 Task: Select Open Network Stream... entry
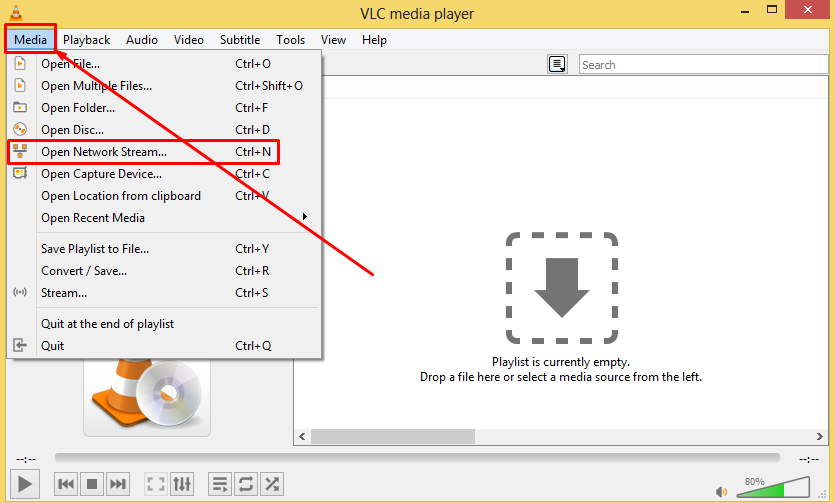[163, 152]
